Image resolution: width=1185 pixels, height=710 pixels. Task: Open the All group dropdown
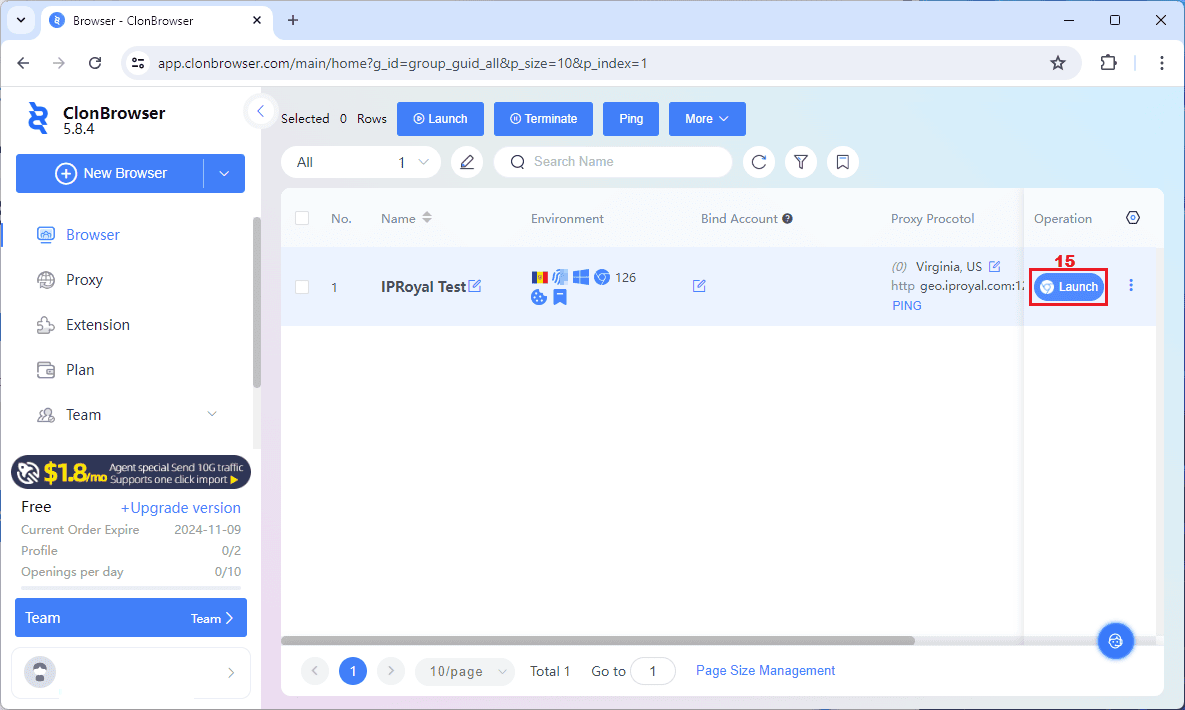(x=361, y=162)
